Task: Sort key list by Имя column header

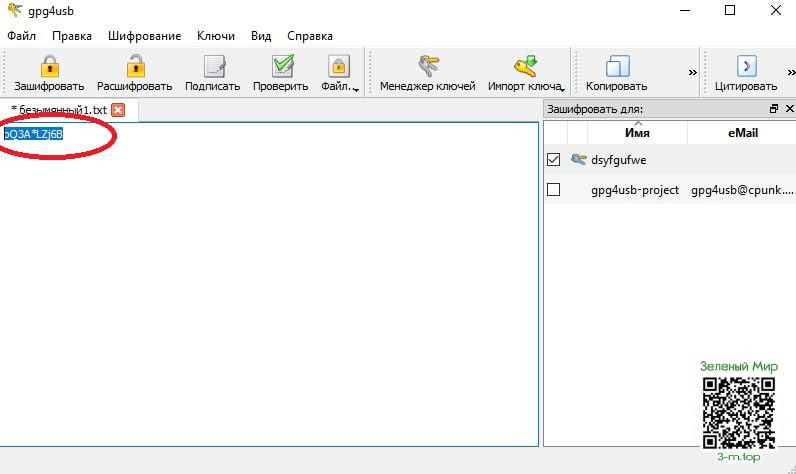Action: [637, 133]
